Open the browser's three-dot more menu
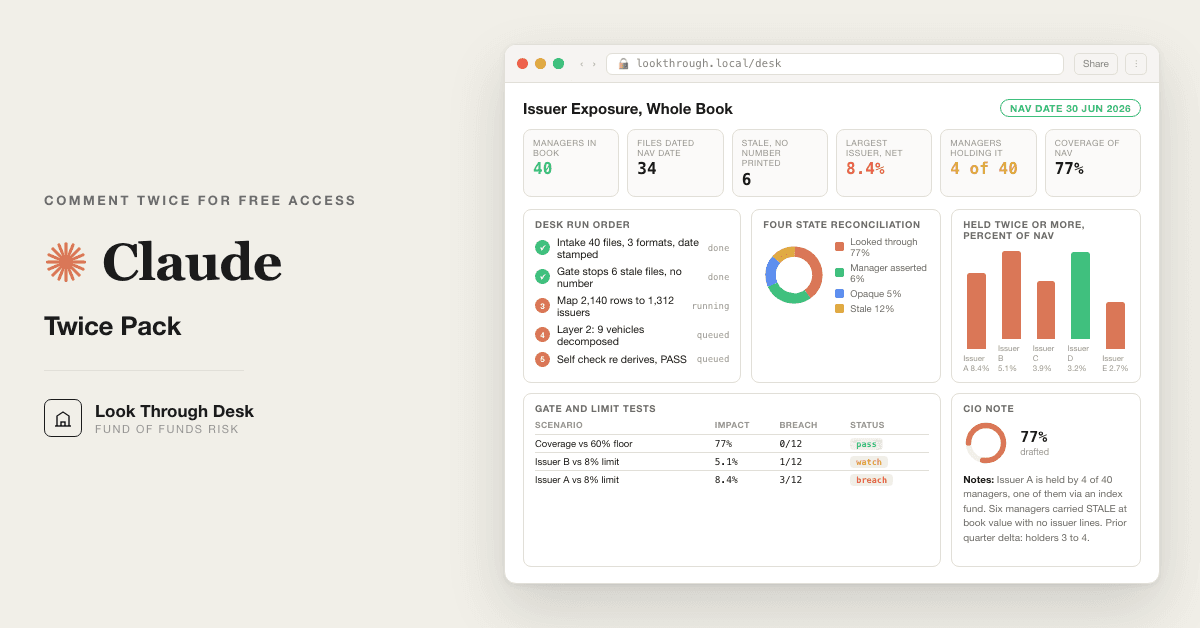Viewport: 1200px width, 628px height. click(1136, 64)
